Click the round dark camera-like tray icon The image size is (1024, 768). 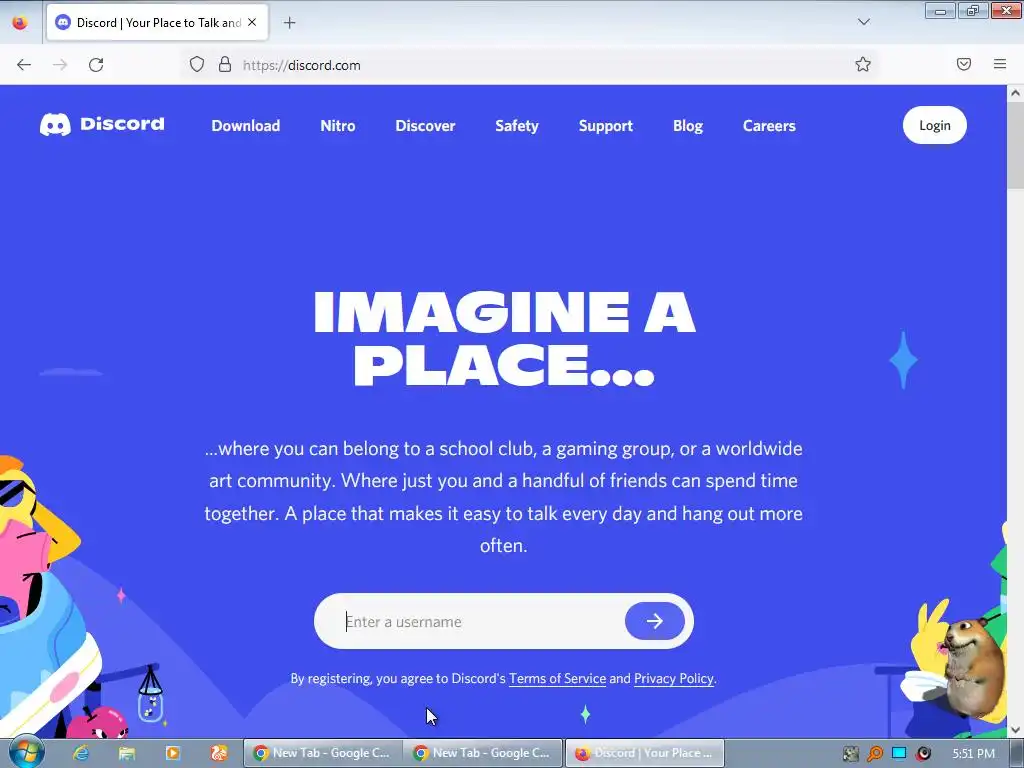923,754
